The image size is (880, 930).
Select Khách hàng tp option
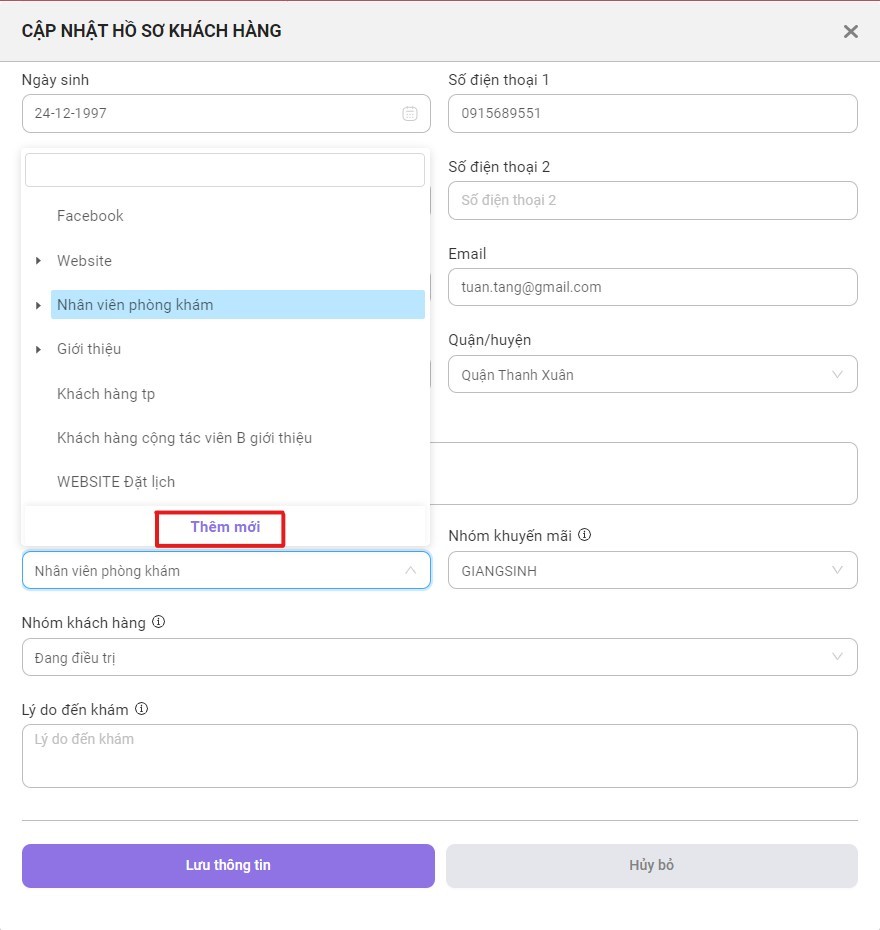pyautogui.click(x=106, y=394)
